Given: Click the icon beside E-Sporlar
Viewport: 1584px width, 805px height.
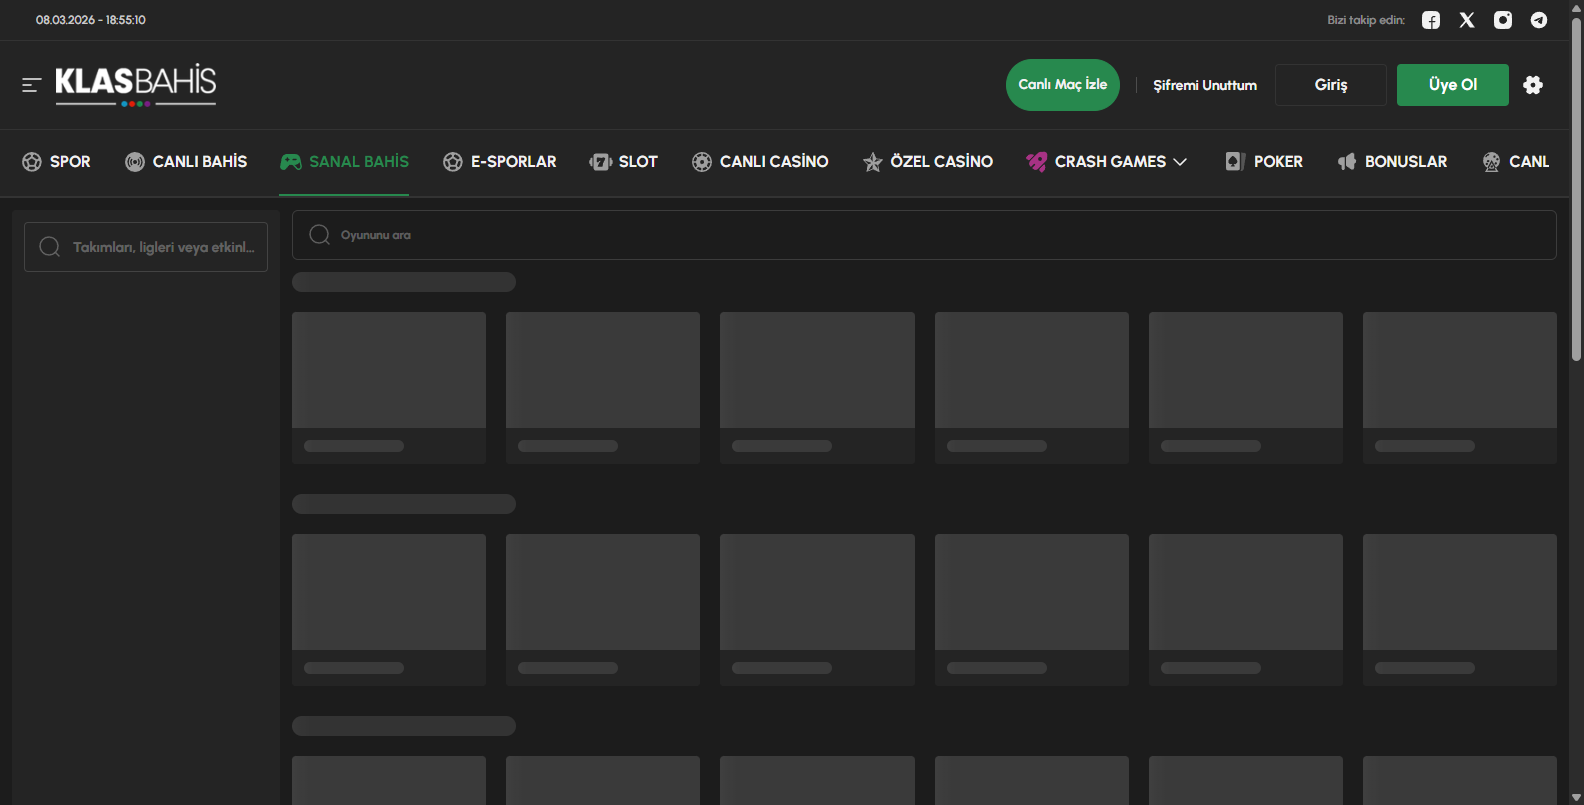Looking at the screenshot, I should pos(453,162).
